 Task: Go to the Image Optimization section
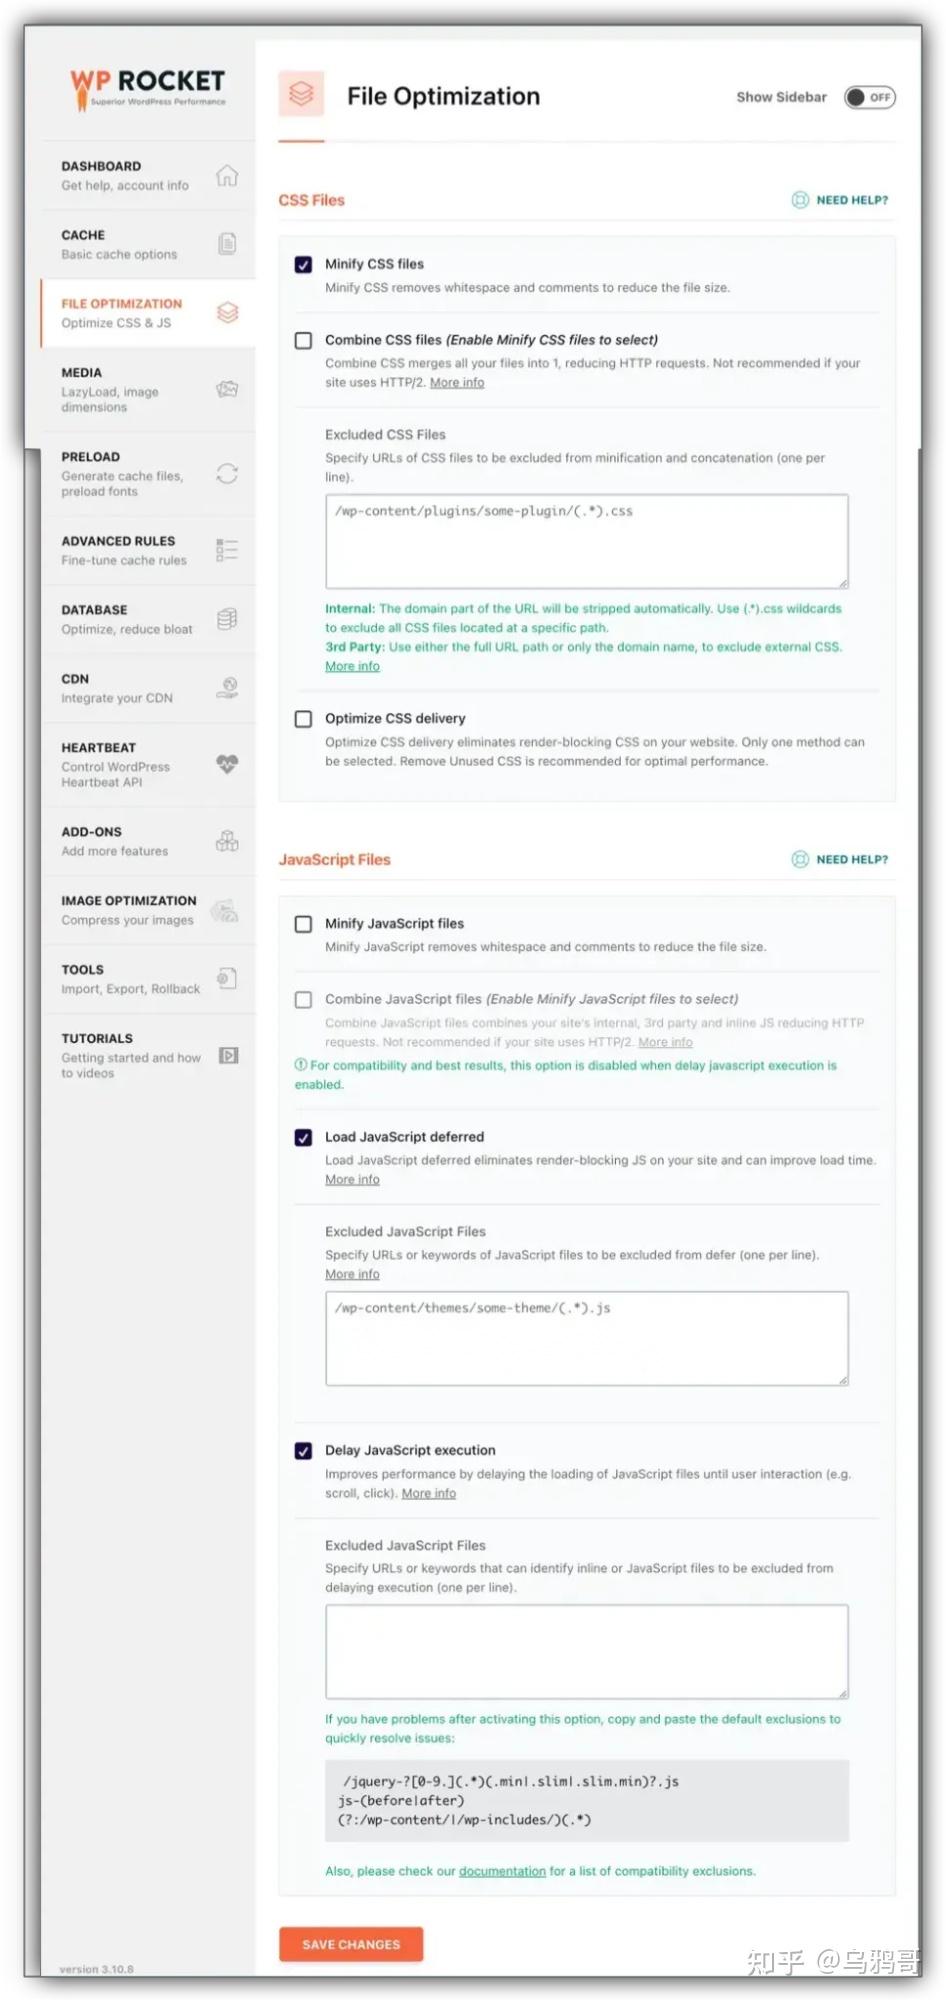tap(128, 901)
